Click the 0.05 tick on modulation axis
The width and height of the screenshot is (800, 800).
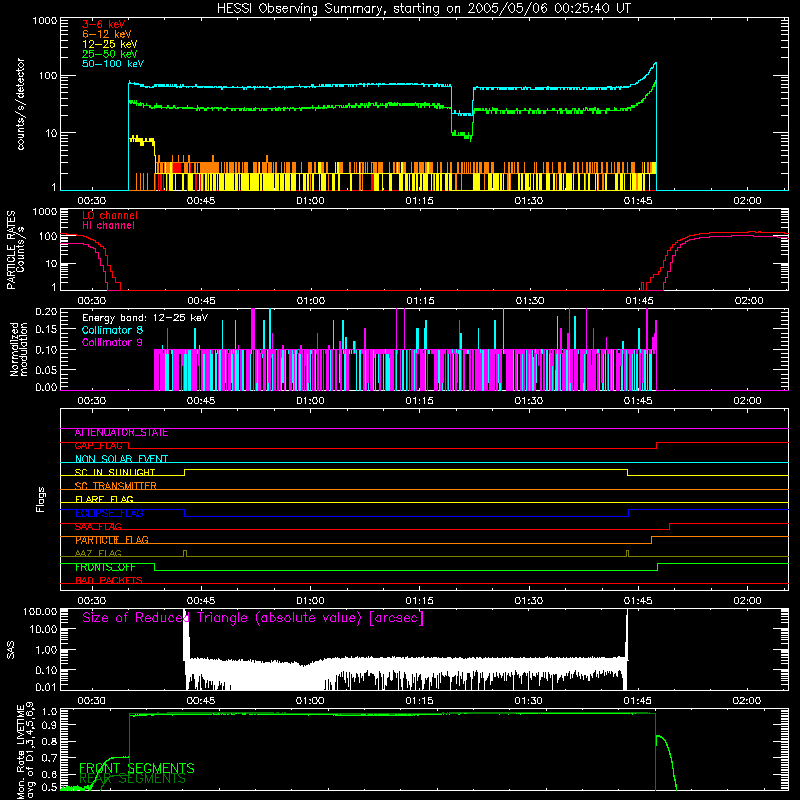tap(46, 369)
